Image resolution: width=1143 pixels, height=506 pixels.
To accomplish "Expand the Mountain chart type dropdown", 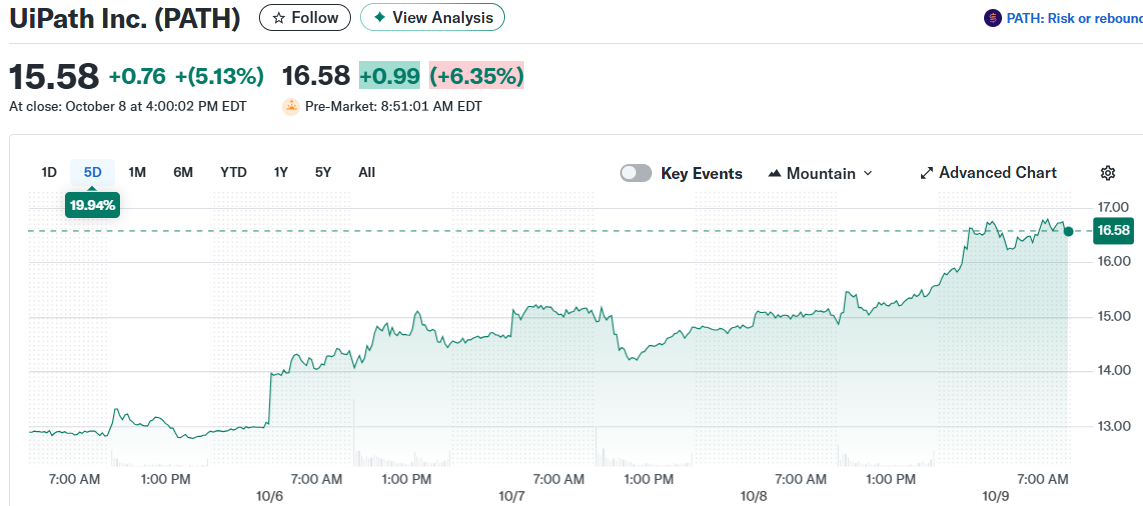I will tap(867, 173).
